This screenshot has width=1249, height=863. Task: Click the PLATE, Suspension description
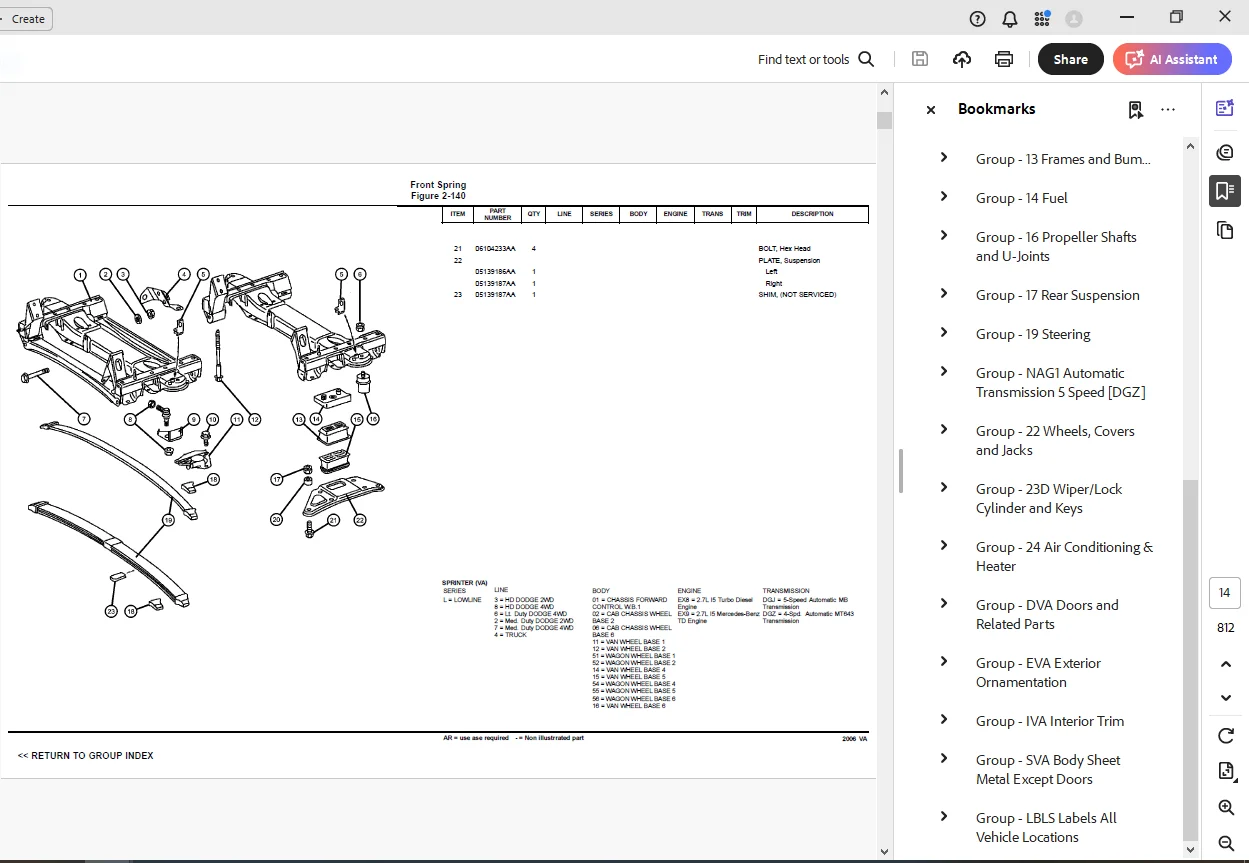[789, 260]
